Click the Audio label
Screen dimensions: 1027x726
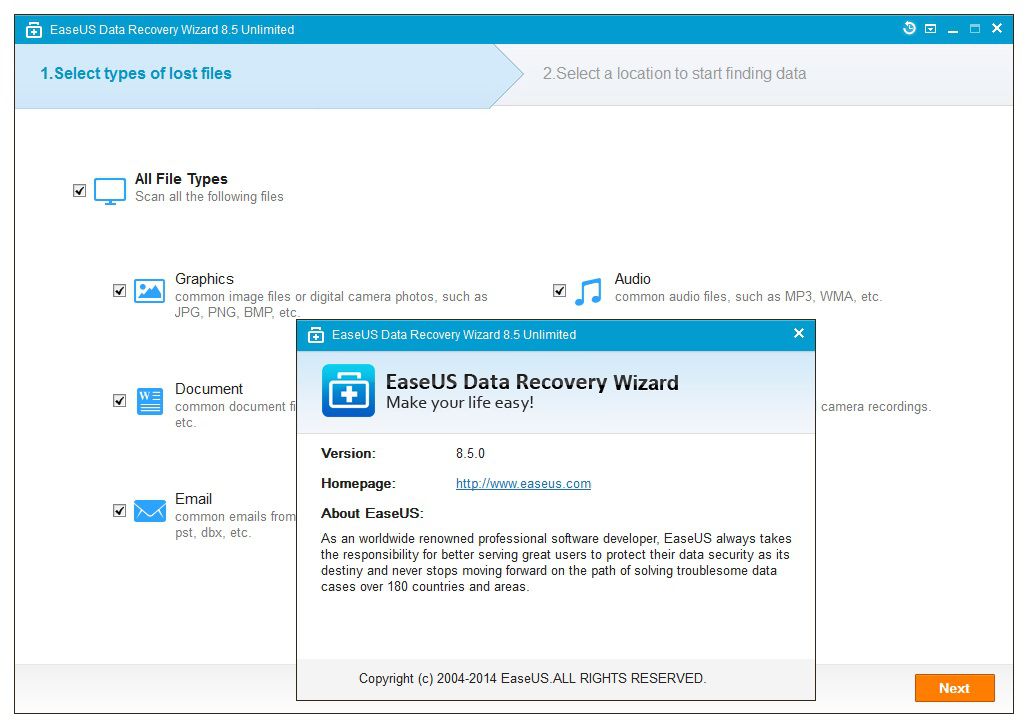click(633, 279)
